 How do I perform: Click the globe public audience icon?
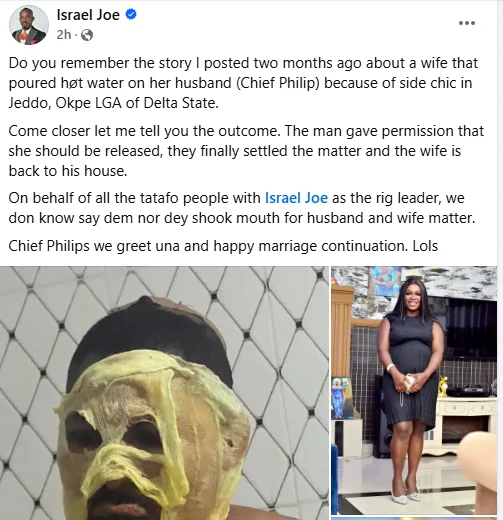[87, 35]
